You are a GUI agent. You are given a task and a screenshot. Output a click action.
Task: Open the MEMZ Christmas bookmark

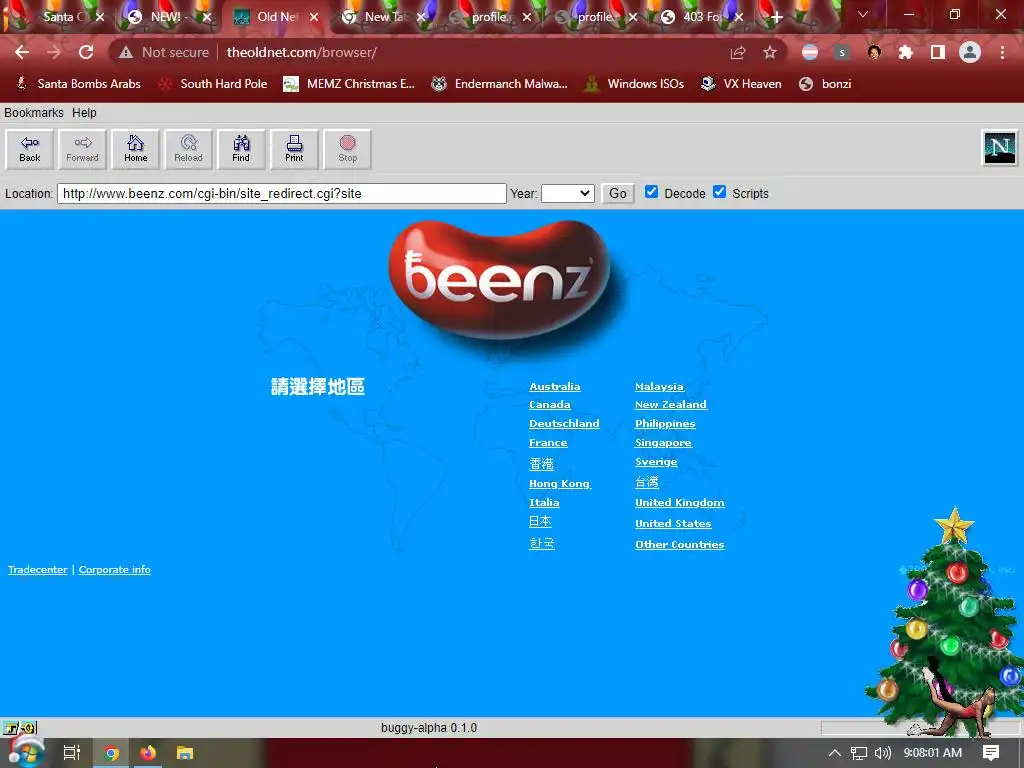coord(349,84)
